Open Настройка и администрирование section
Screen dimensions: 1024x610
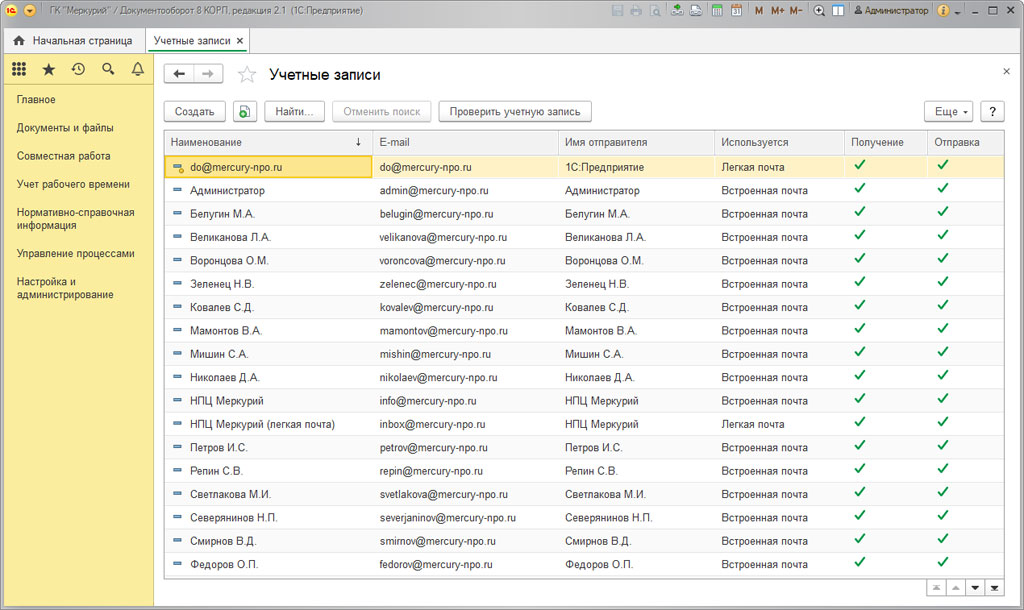(x=65, y=288)
